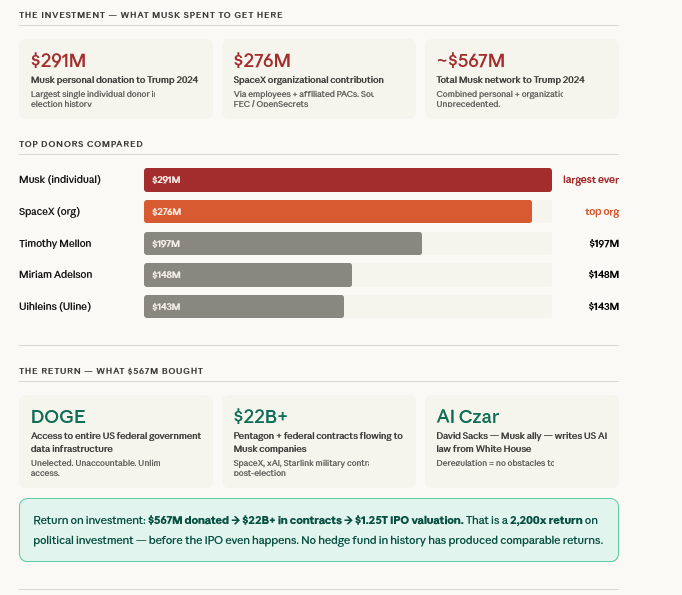
Task: Click the 'THE INVESTMENT' section heading
Action: click(x=151, y=15)
